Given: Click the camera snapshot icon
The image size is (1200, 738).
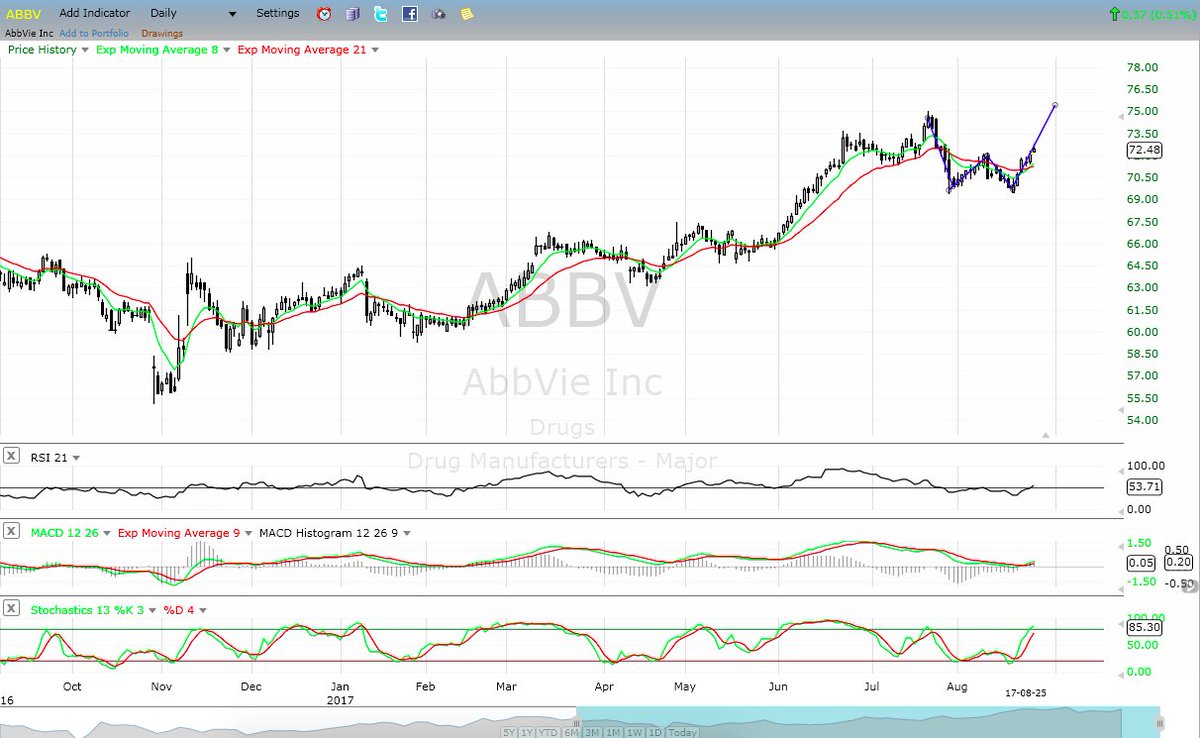Looking at the screenshot, I should point(439,15).
